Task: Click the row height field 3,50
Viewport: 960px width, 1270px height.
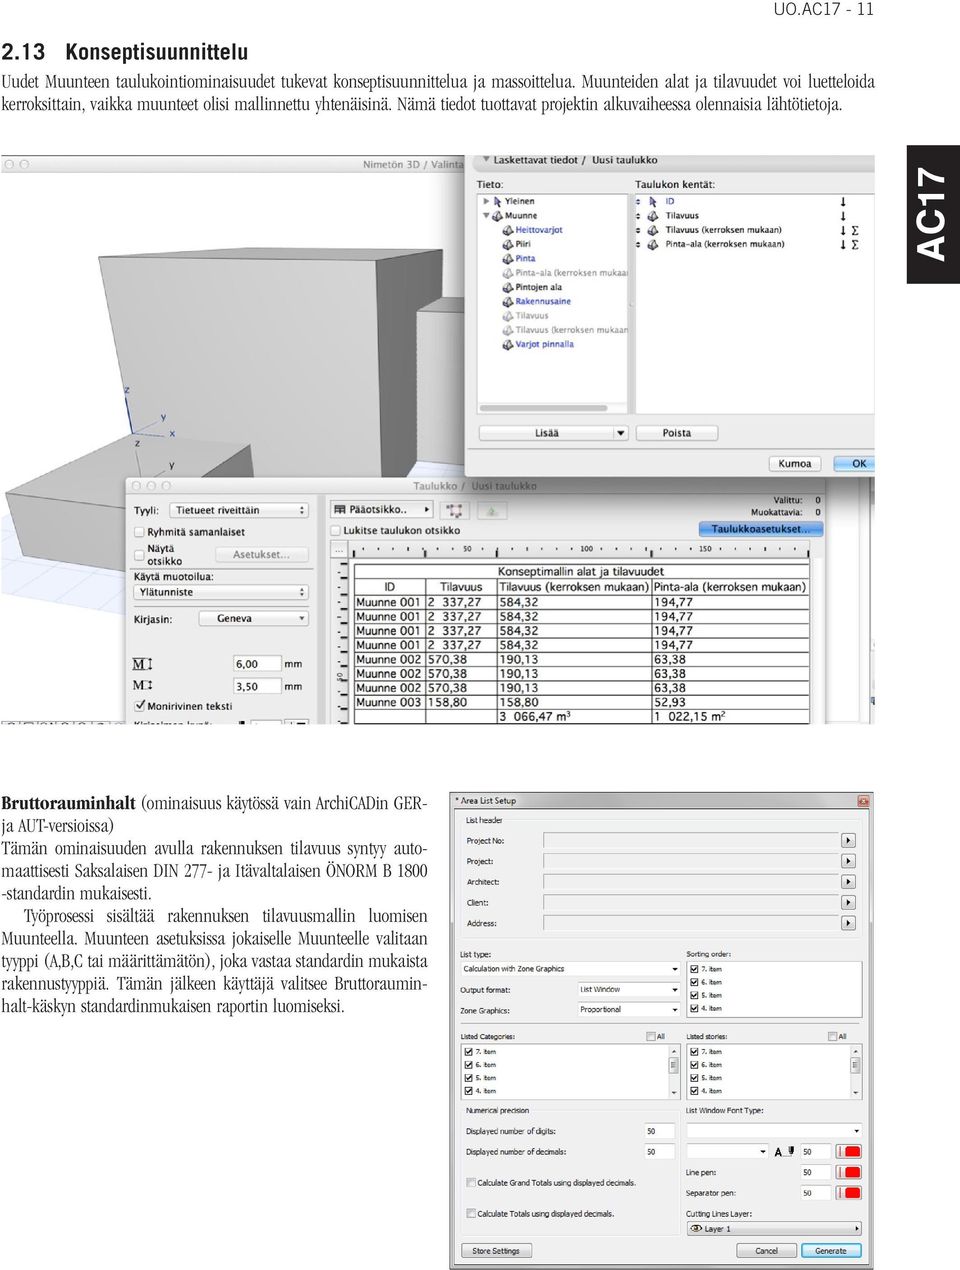Action: click(x=256, y=687)
